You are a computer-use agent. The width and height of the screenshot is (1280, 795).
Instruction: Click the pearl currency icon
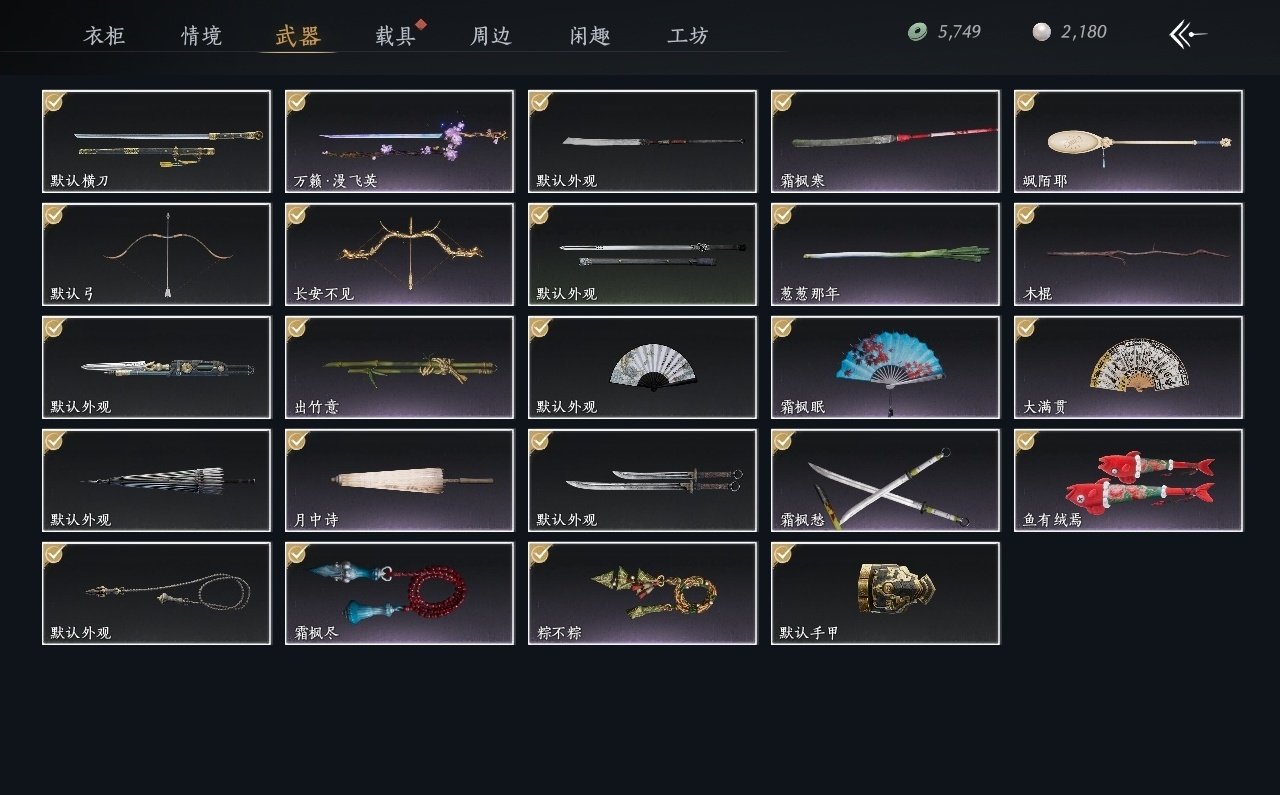[1041, 32]
